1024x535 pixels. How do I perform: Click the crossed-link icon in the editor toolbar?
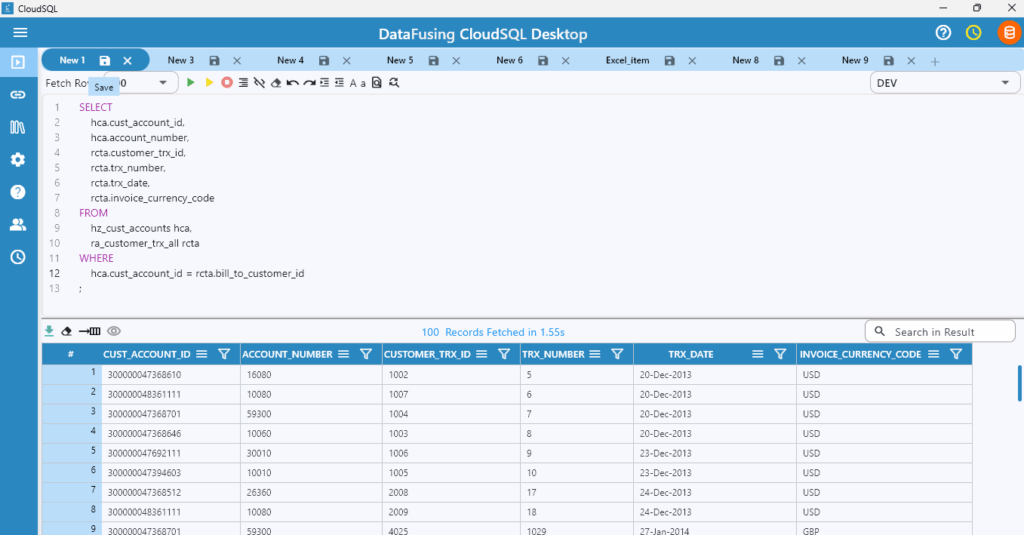(259, 82)
